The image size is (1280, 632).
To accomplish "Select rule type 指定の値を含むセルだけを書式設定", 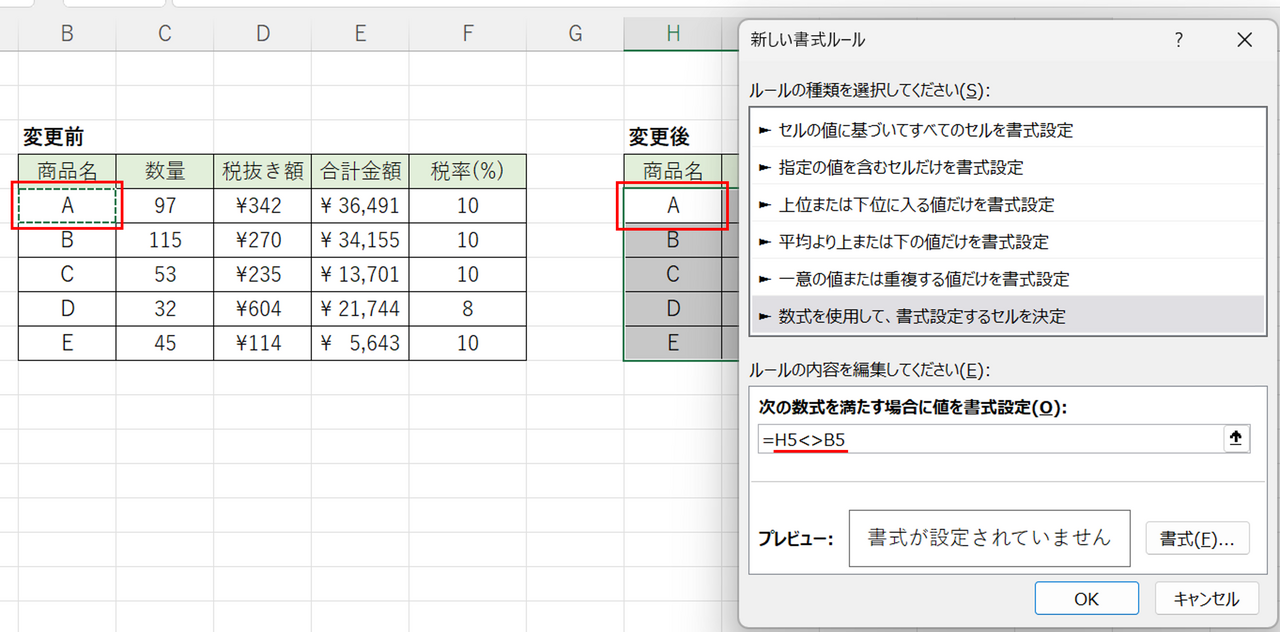I will [900, 168].
